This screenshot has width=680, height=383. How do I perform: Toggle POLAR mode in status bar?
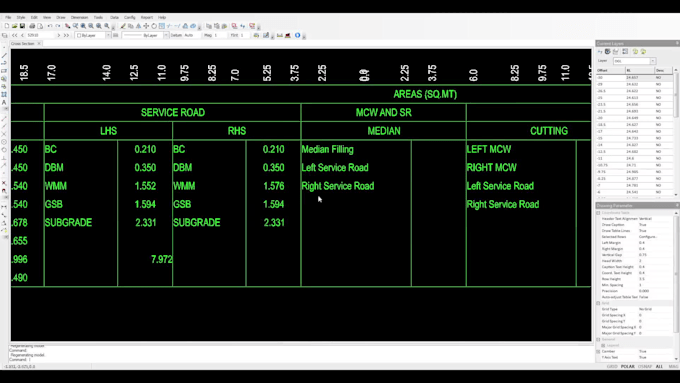click(628, 367)
